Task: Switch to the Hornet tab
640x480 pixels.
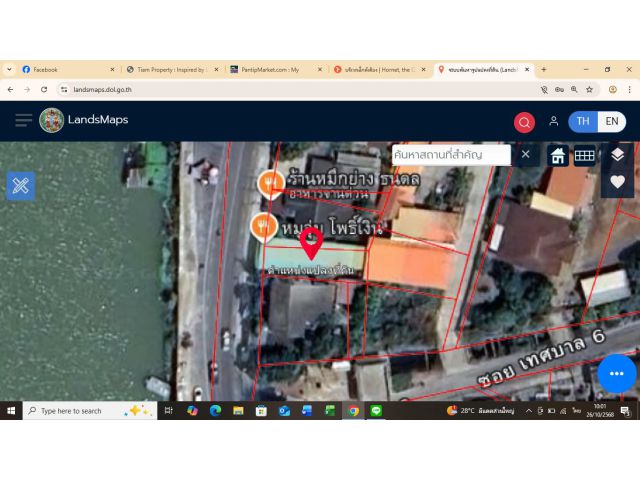Action: pyautogui.click(x=379, y=70)
